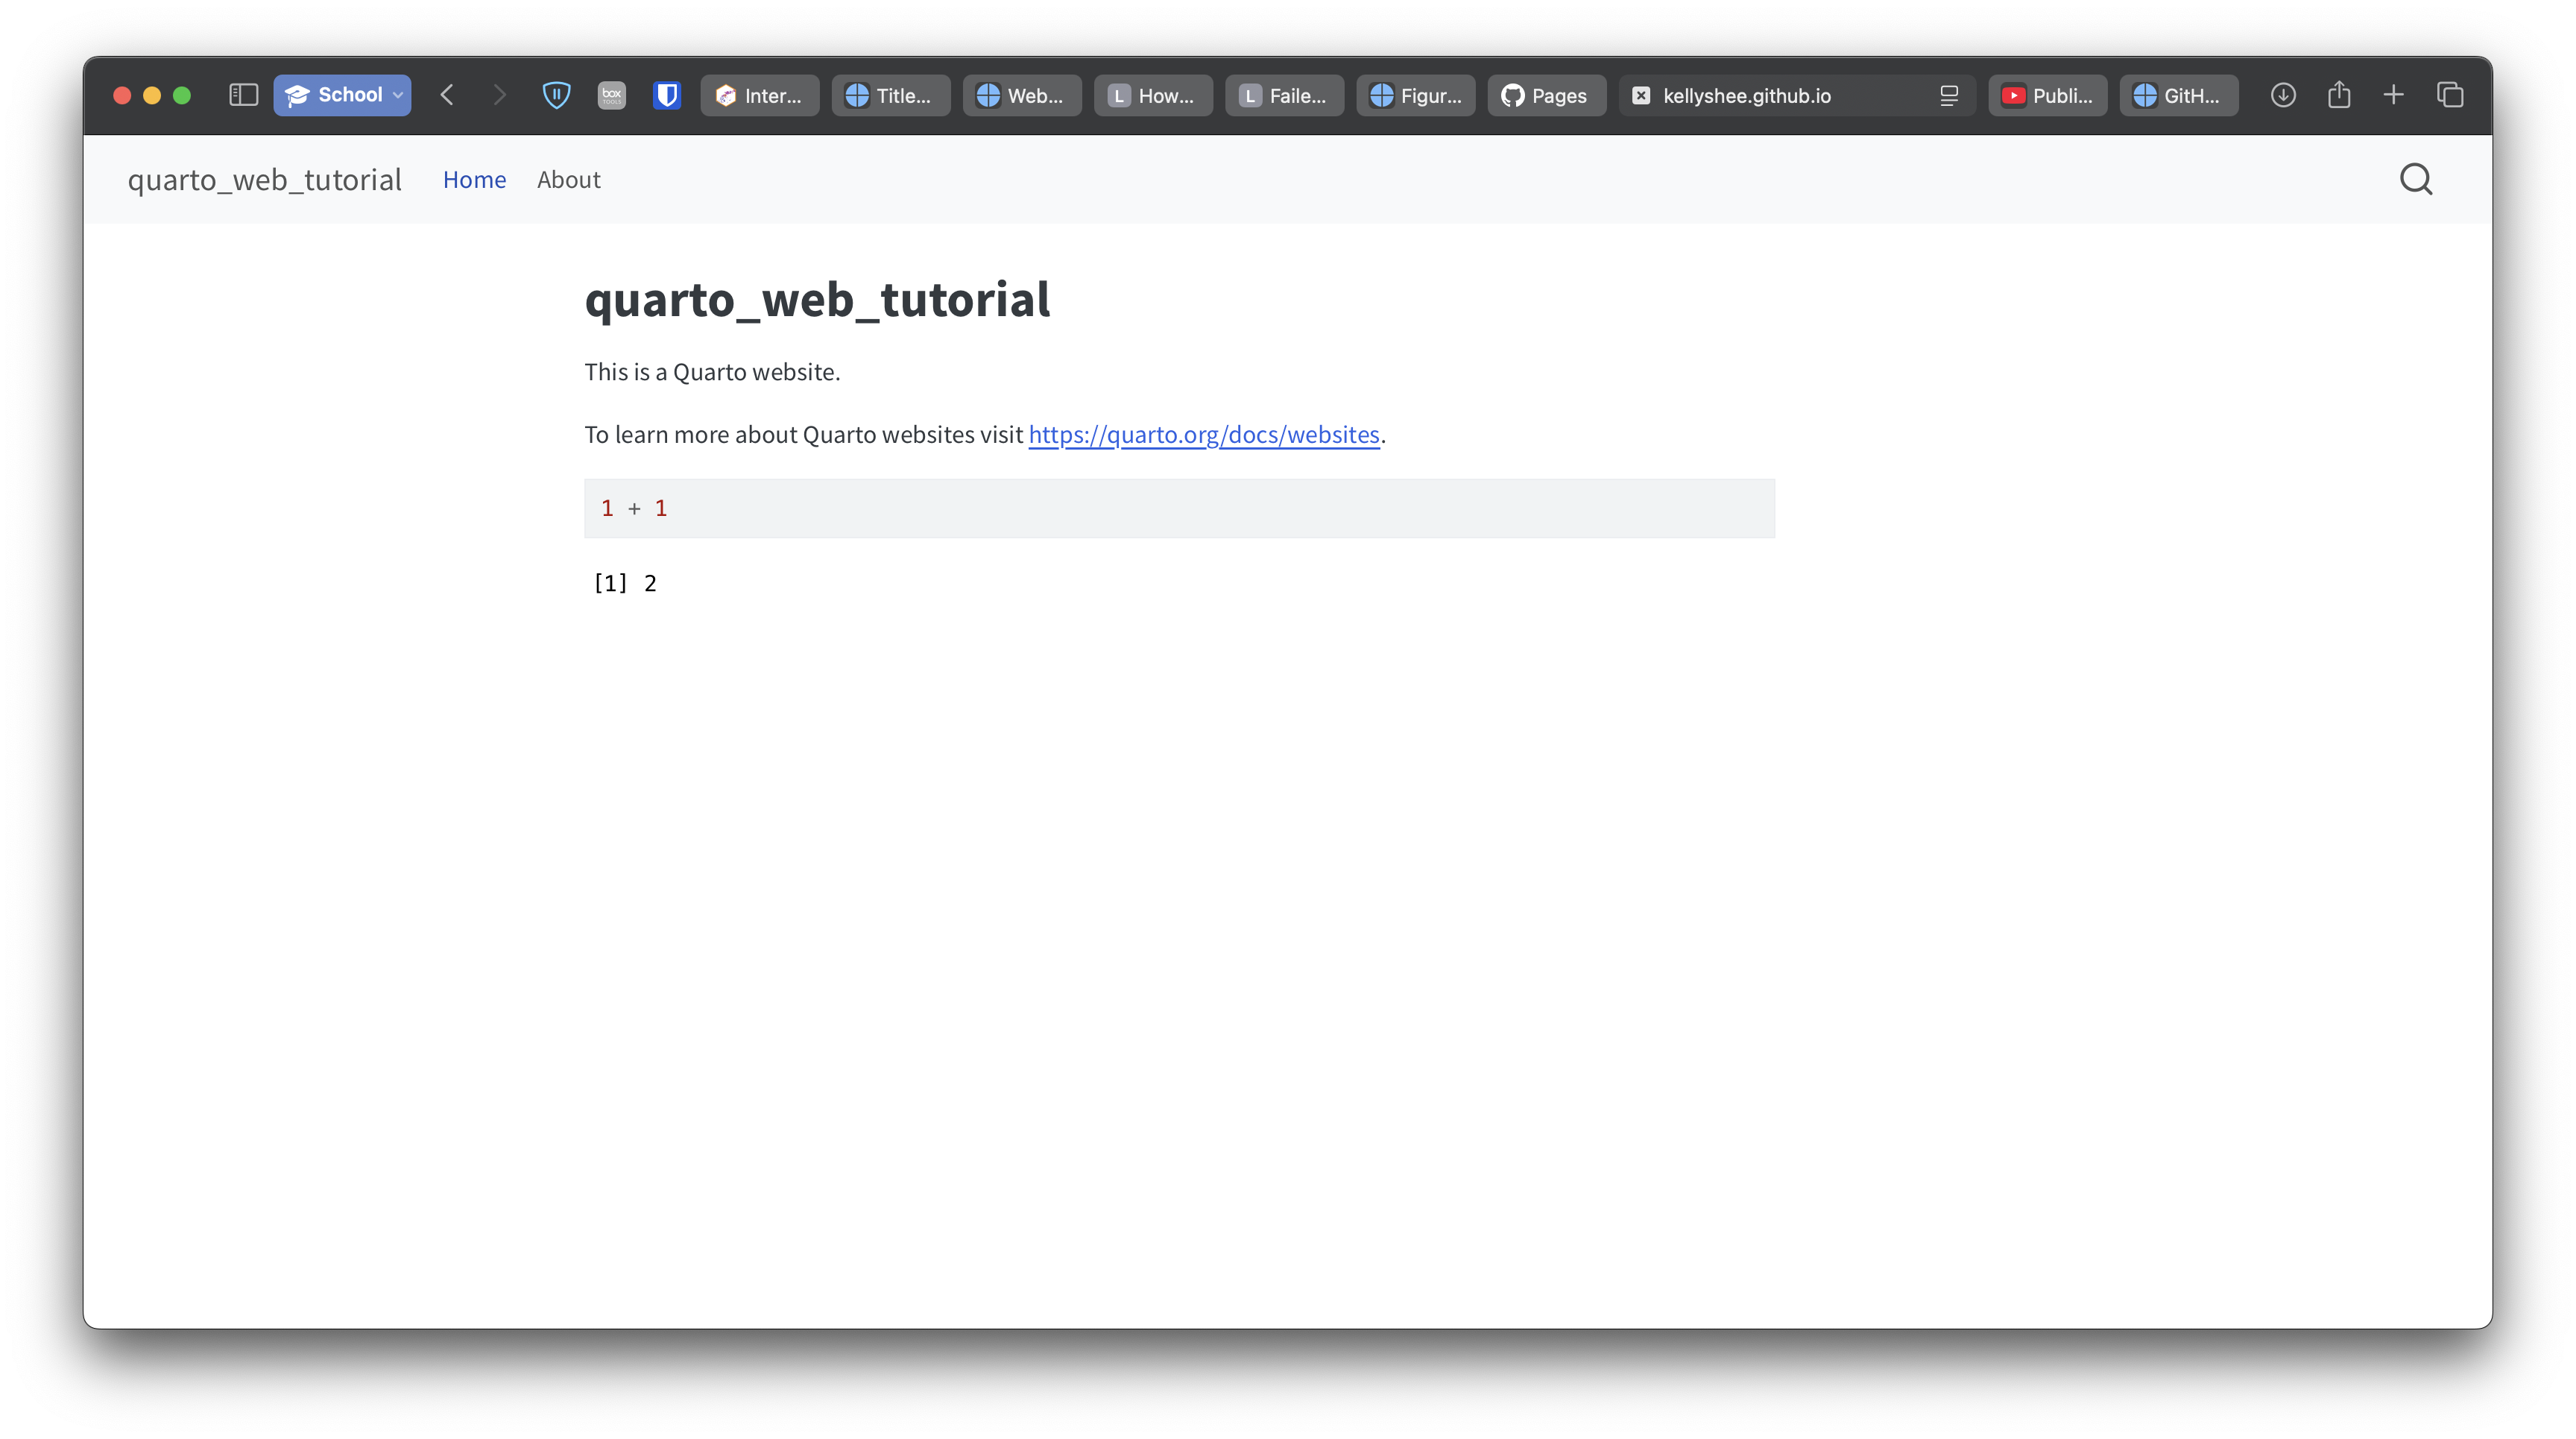
Task: Switch to the Web... tab
Action: [x=1022, y=95]
